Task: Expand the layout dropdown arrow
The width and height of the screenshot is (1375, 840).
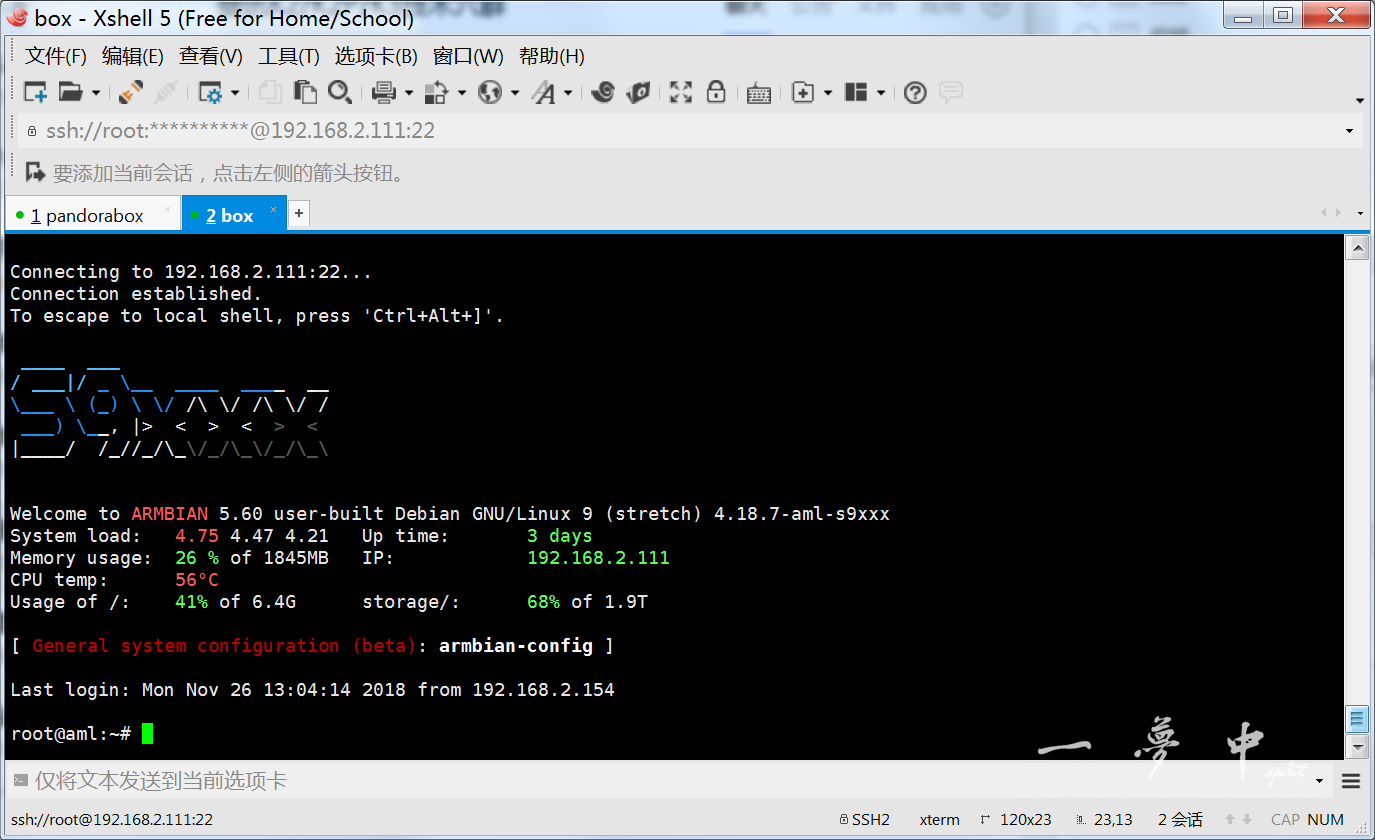Action: (x=881, y=93)
